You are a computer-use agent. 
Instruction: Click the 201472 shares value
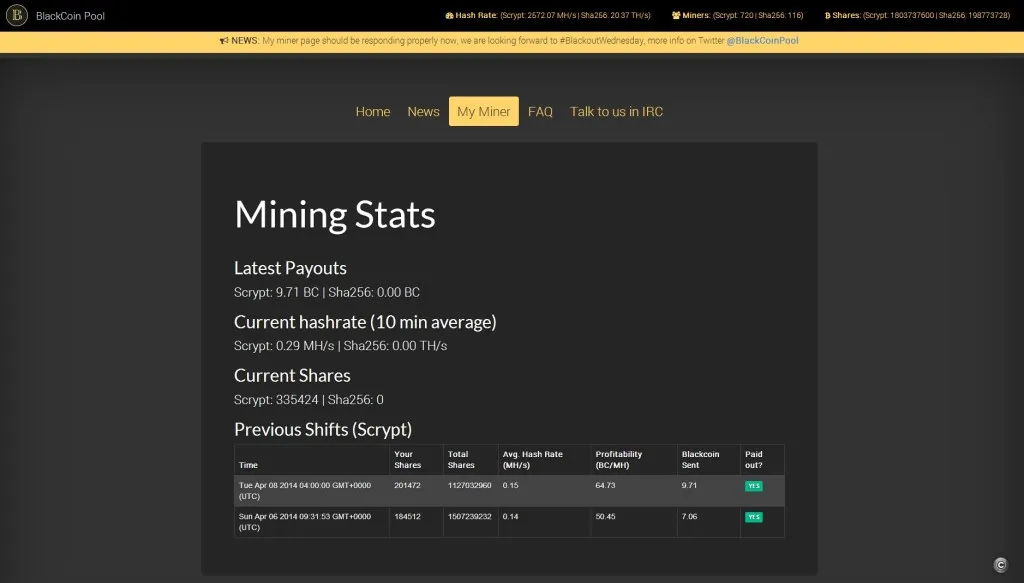(x=408, y=486)
